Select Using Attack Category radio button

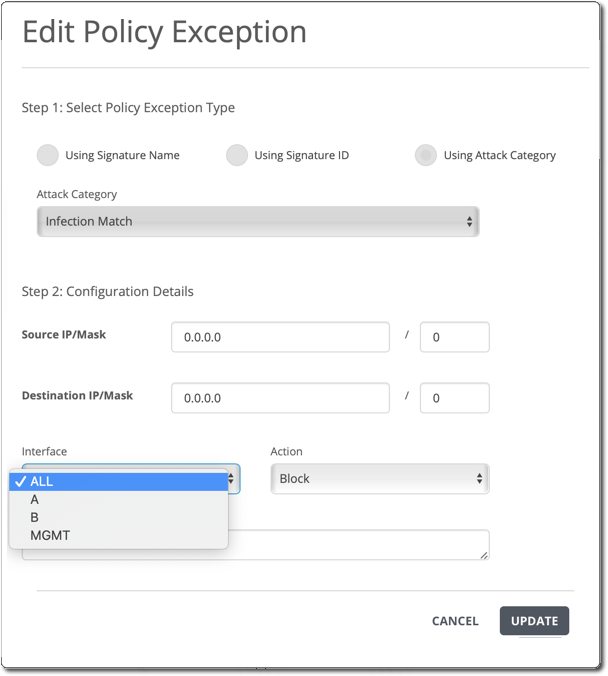(426, 155)
